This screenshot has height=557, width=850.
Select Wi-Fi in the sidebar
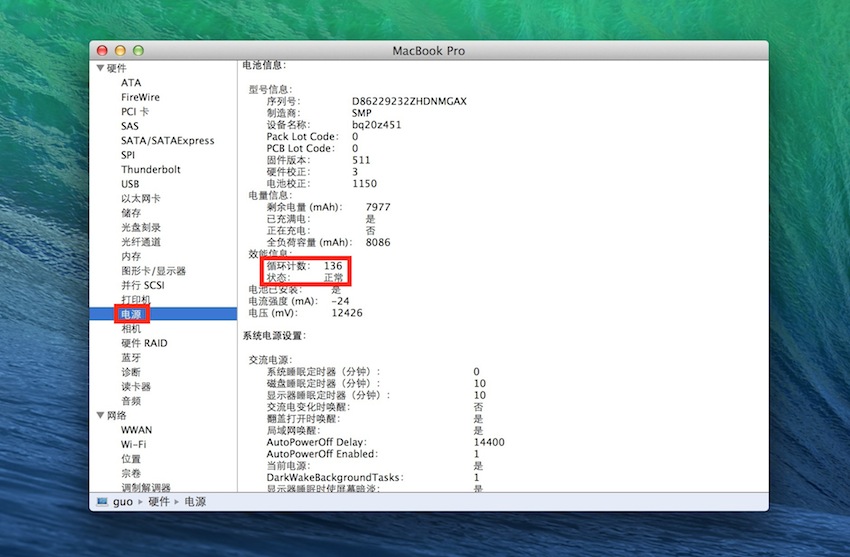coord(134,444)
